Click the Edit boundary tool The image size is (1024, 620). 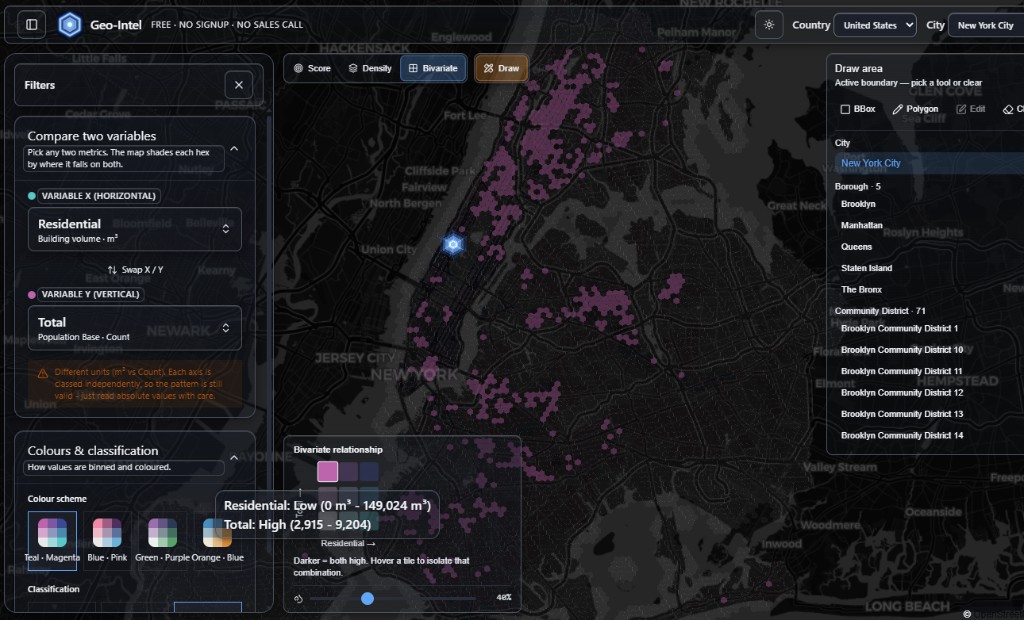971,109
